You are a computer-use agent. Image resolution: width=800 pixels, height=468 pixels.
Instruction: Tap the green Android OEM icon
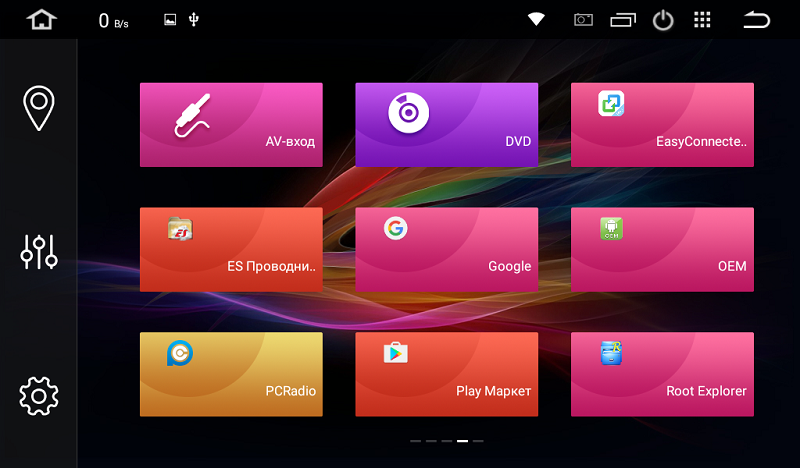pos(611,228)
